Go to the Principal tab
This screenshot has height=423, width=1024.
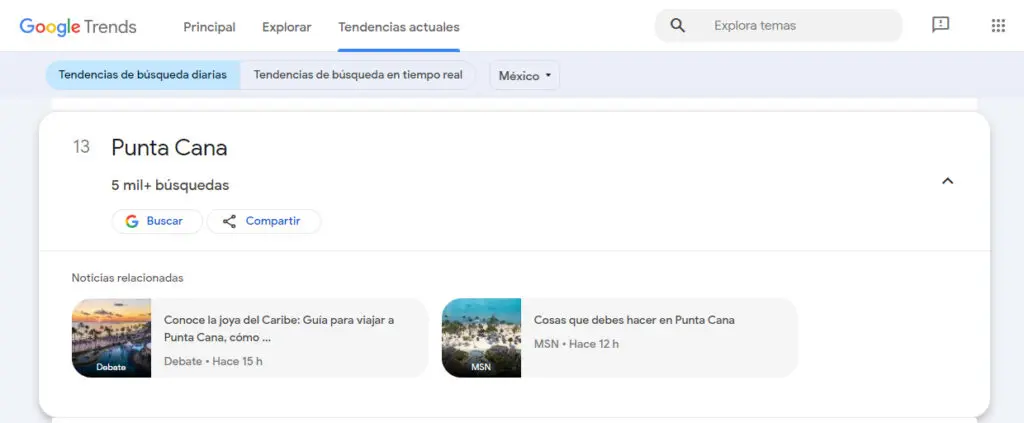point(209,27)
